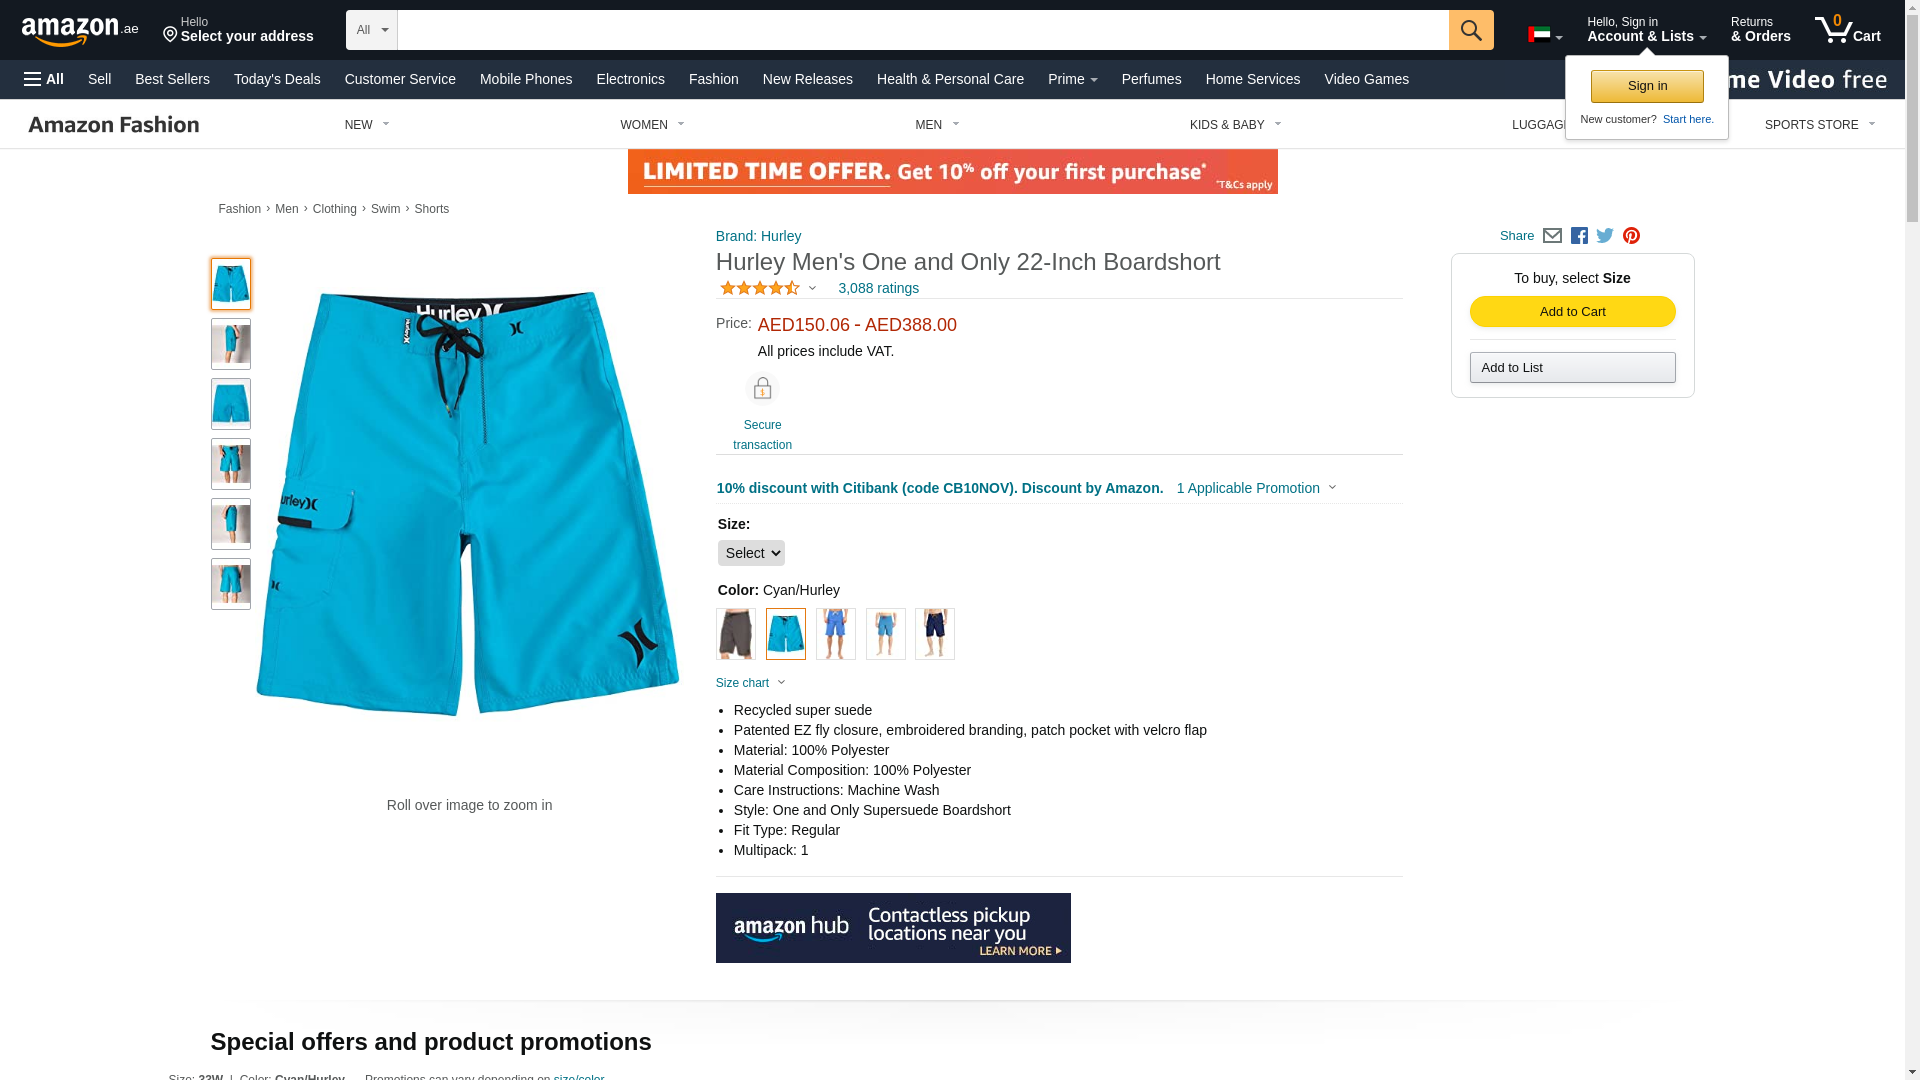Select the navy blue color swatch
1920x1080 pixels.
[x=935, y=634]
